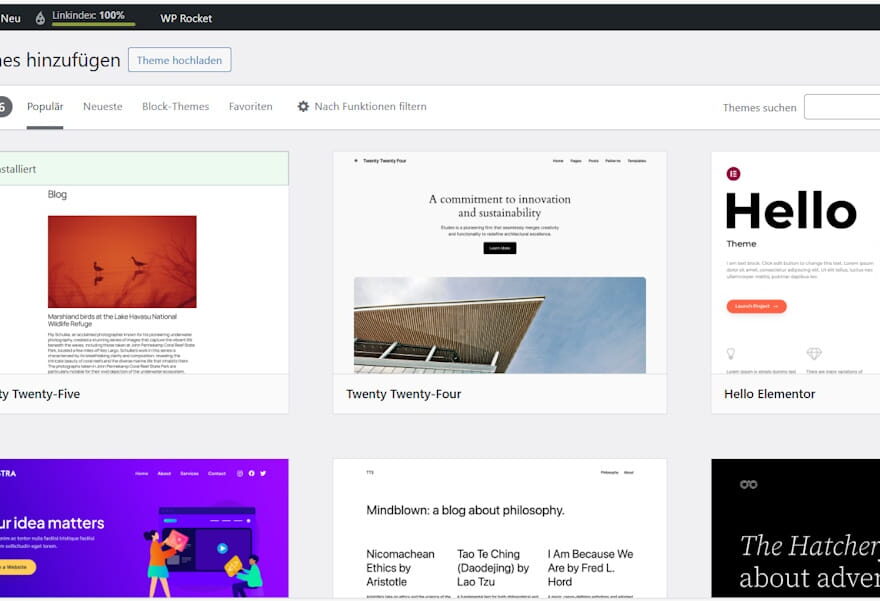The height and width of the screenshot is (601, 880).
Task: Click the Theme hochladen button
Action: point(180,59)
